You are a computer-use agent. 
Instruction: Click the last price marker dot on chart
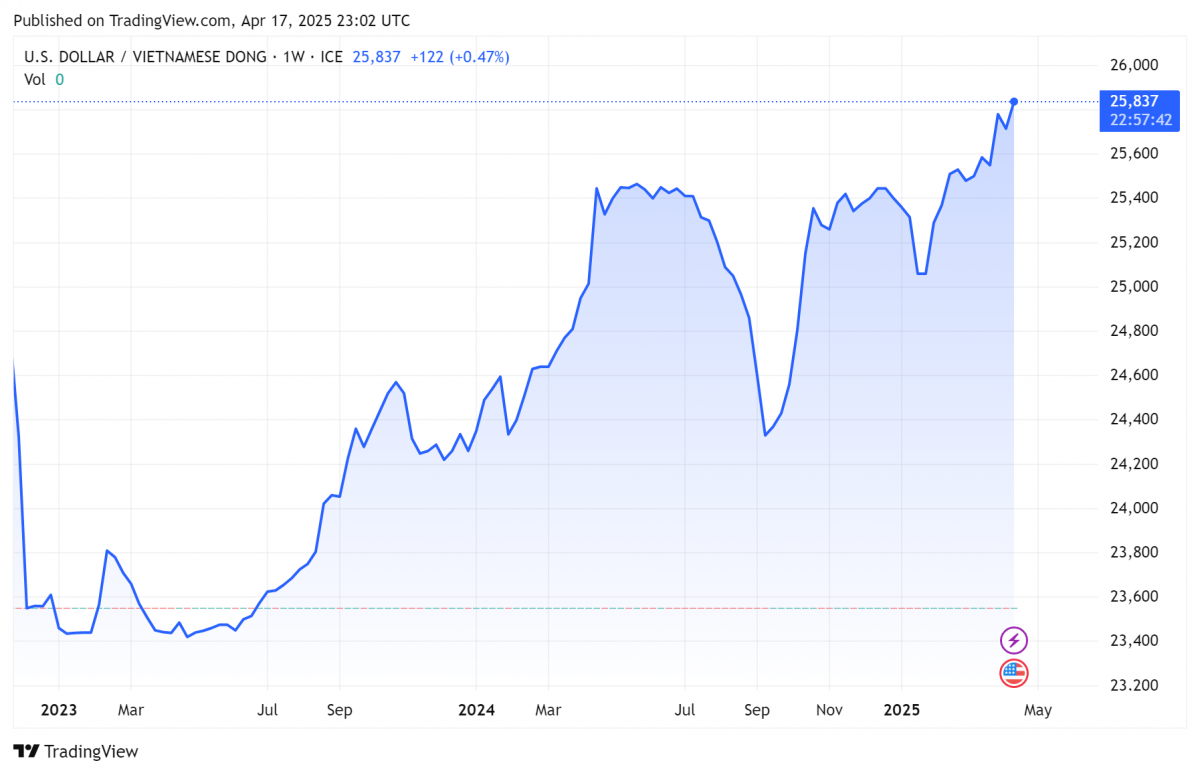(x=1013, y=101)
